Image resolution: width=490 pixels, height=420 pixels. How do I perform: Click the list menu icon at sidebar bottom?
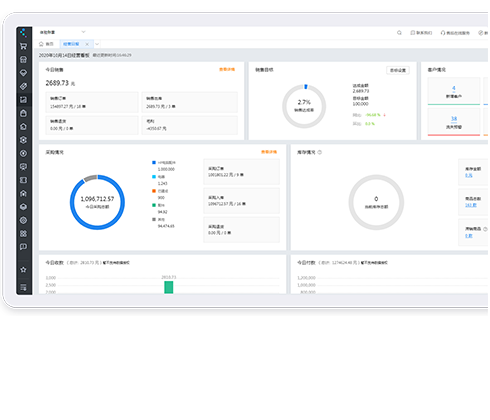click(23, 287)
